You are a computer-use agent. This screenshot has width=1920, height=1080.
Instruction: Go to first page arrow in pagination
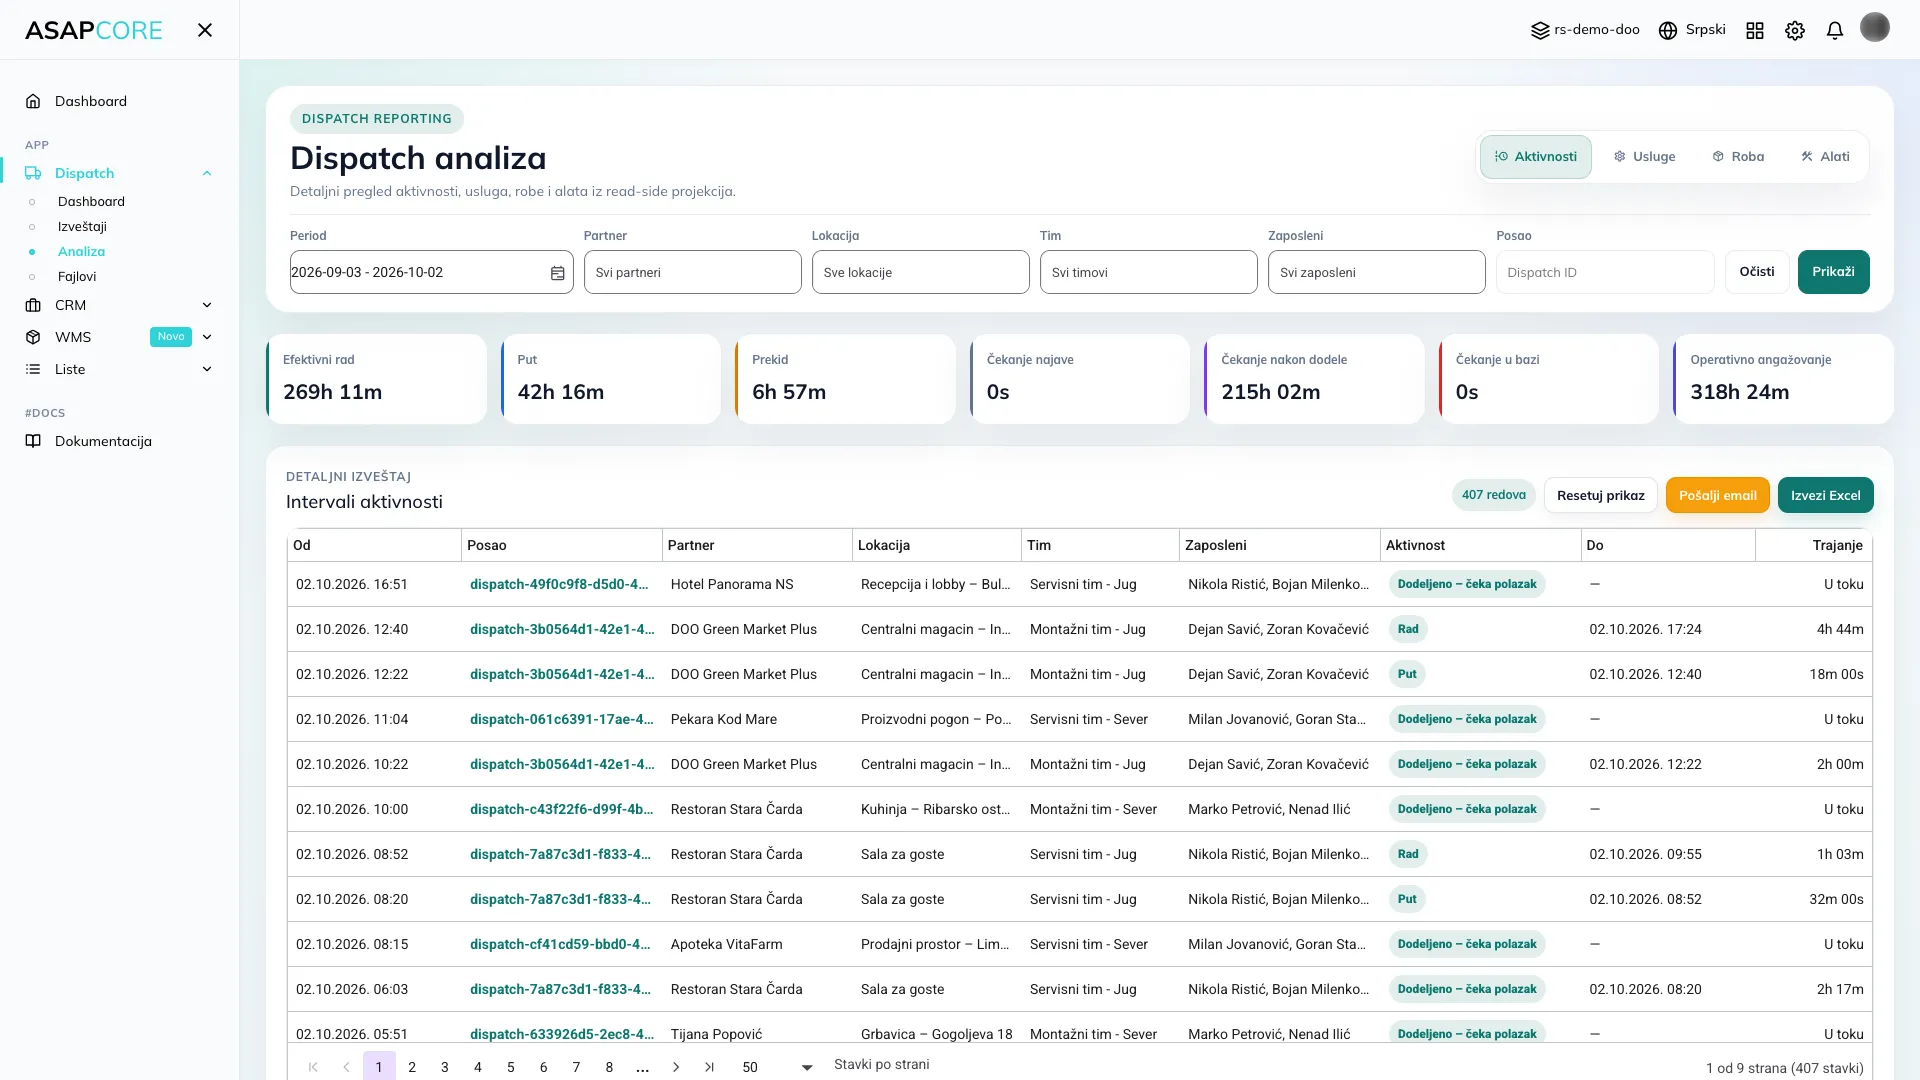tap(313, 1067)
